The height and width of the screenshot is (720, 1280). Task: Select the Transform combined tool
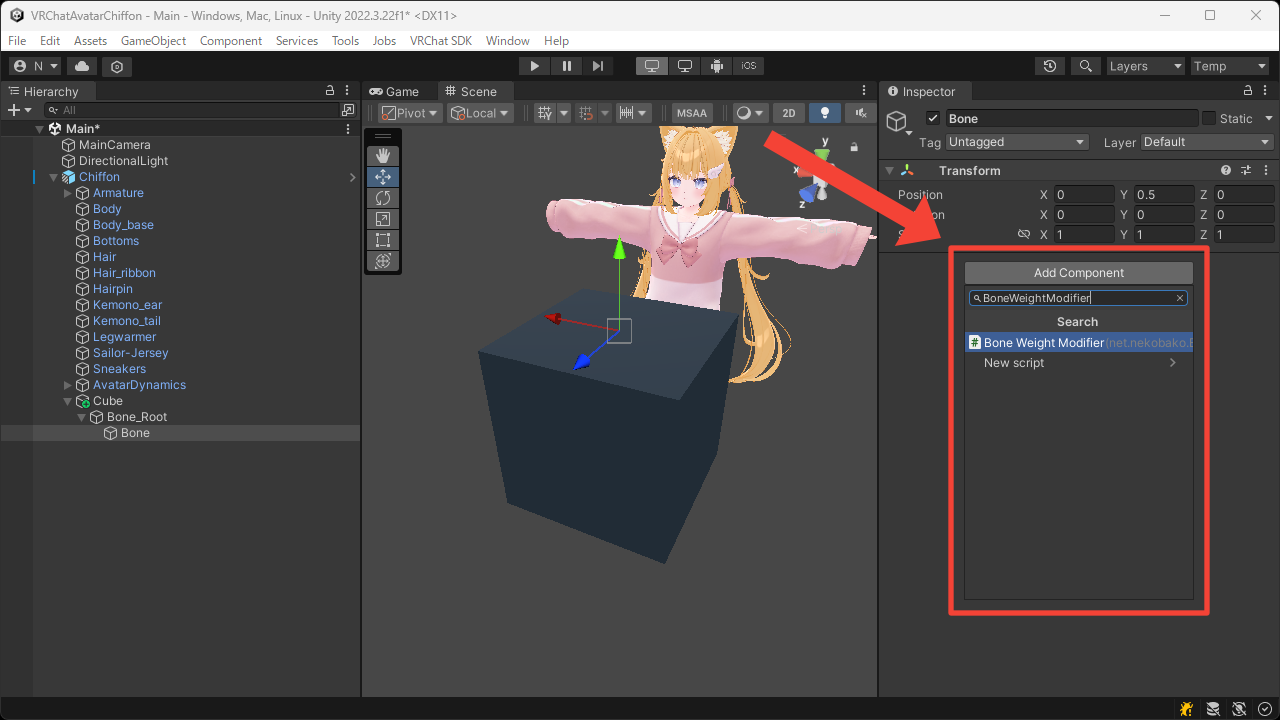(382, 261)
